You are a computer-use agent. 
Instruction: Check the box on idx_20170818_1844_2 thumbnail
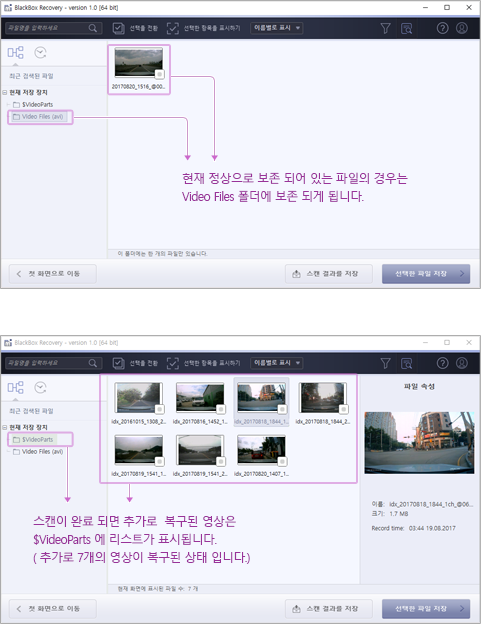(x=343, y=409)
